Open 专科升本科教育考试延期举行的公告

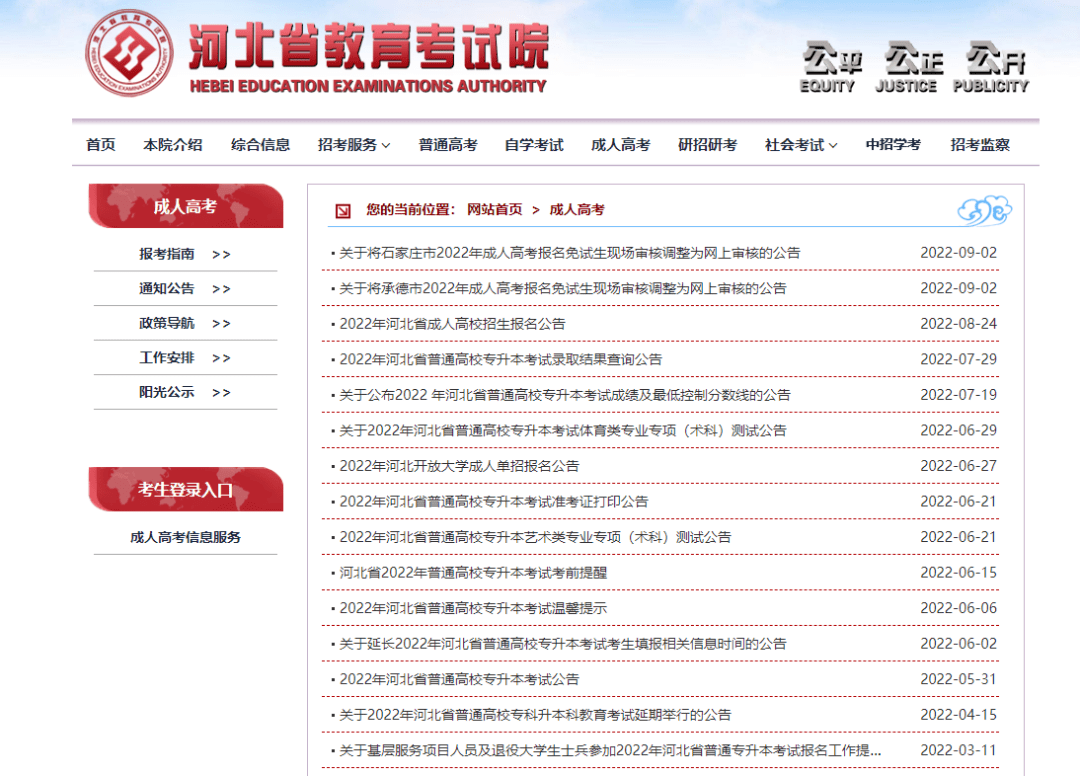(x=535, y=715)
